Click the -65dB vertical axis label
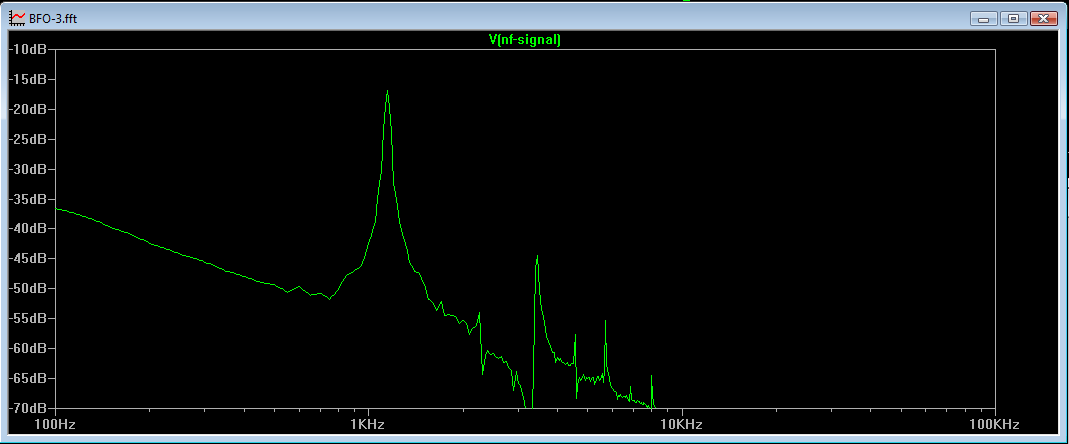Screen dimensions: 1069x444 (x=28, y=378)
